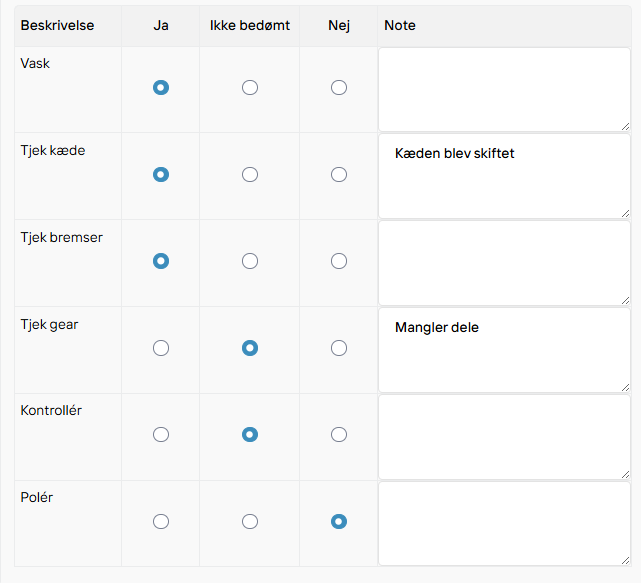The image size is (641, 583).
Task: Select Ja for the Vask row
Action: tap(161, 87)
